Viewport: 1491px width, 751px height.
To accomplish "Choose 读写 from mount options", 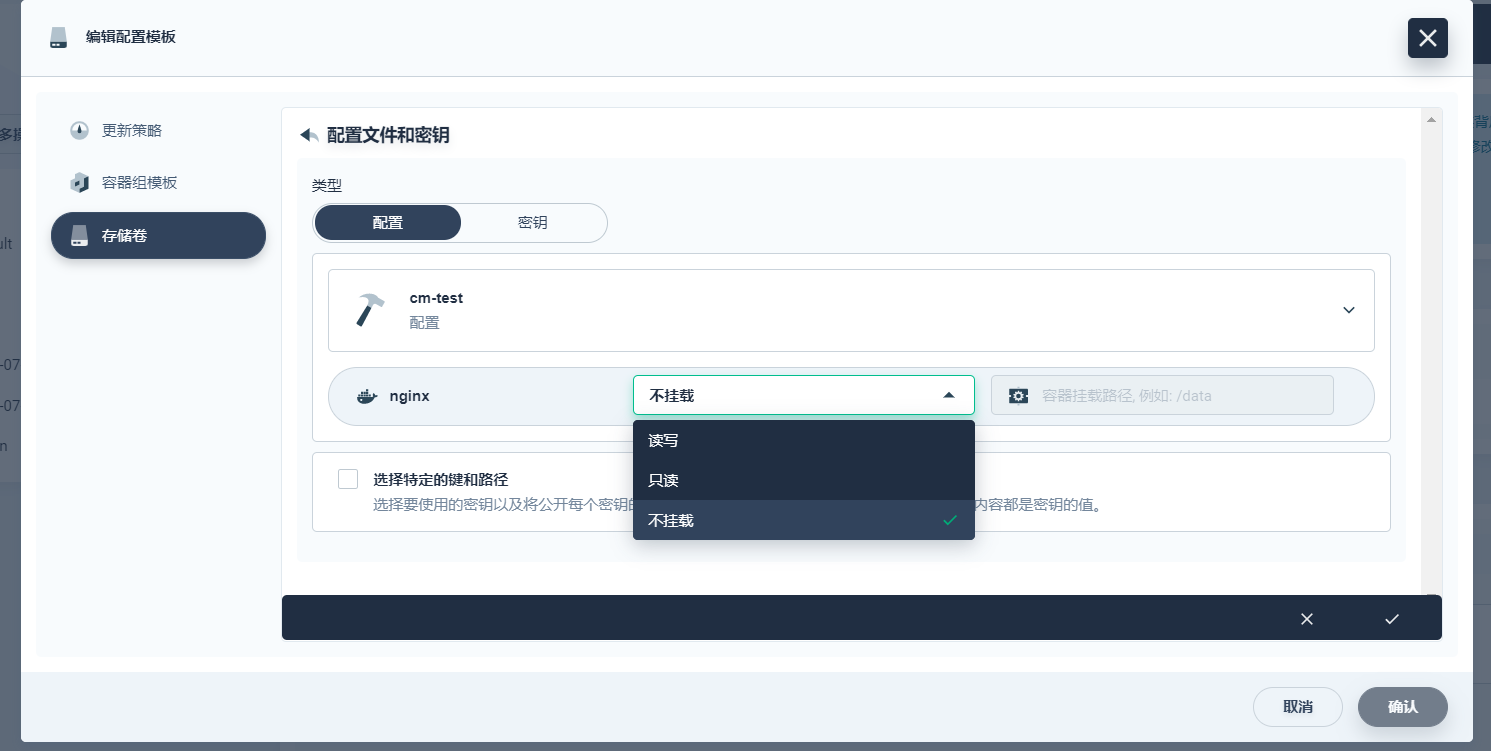I will (x=803, y=440).
